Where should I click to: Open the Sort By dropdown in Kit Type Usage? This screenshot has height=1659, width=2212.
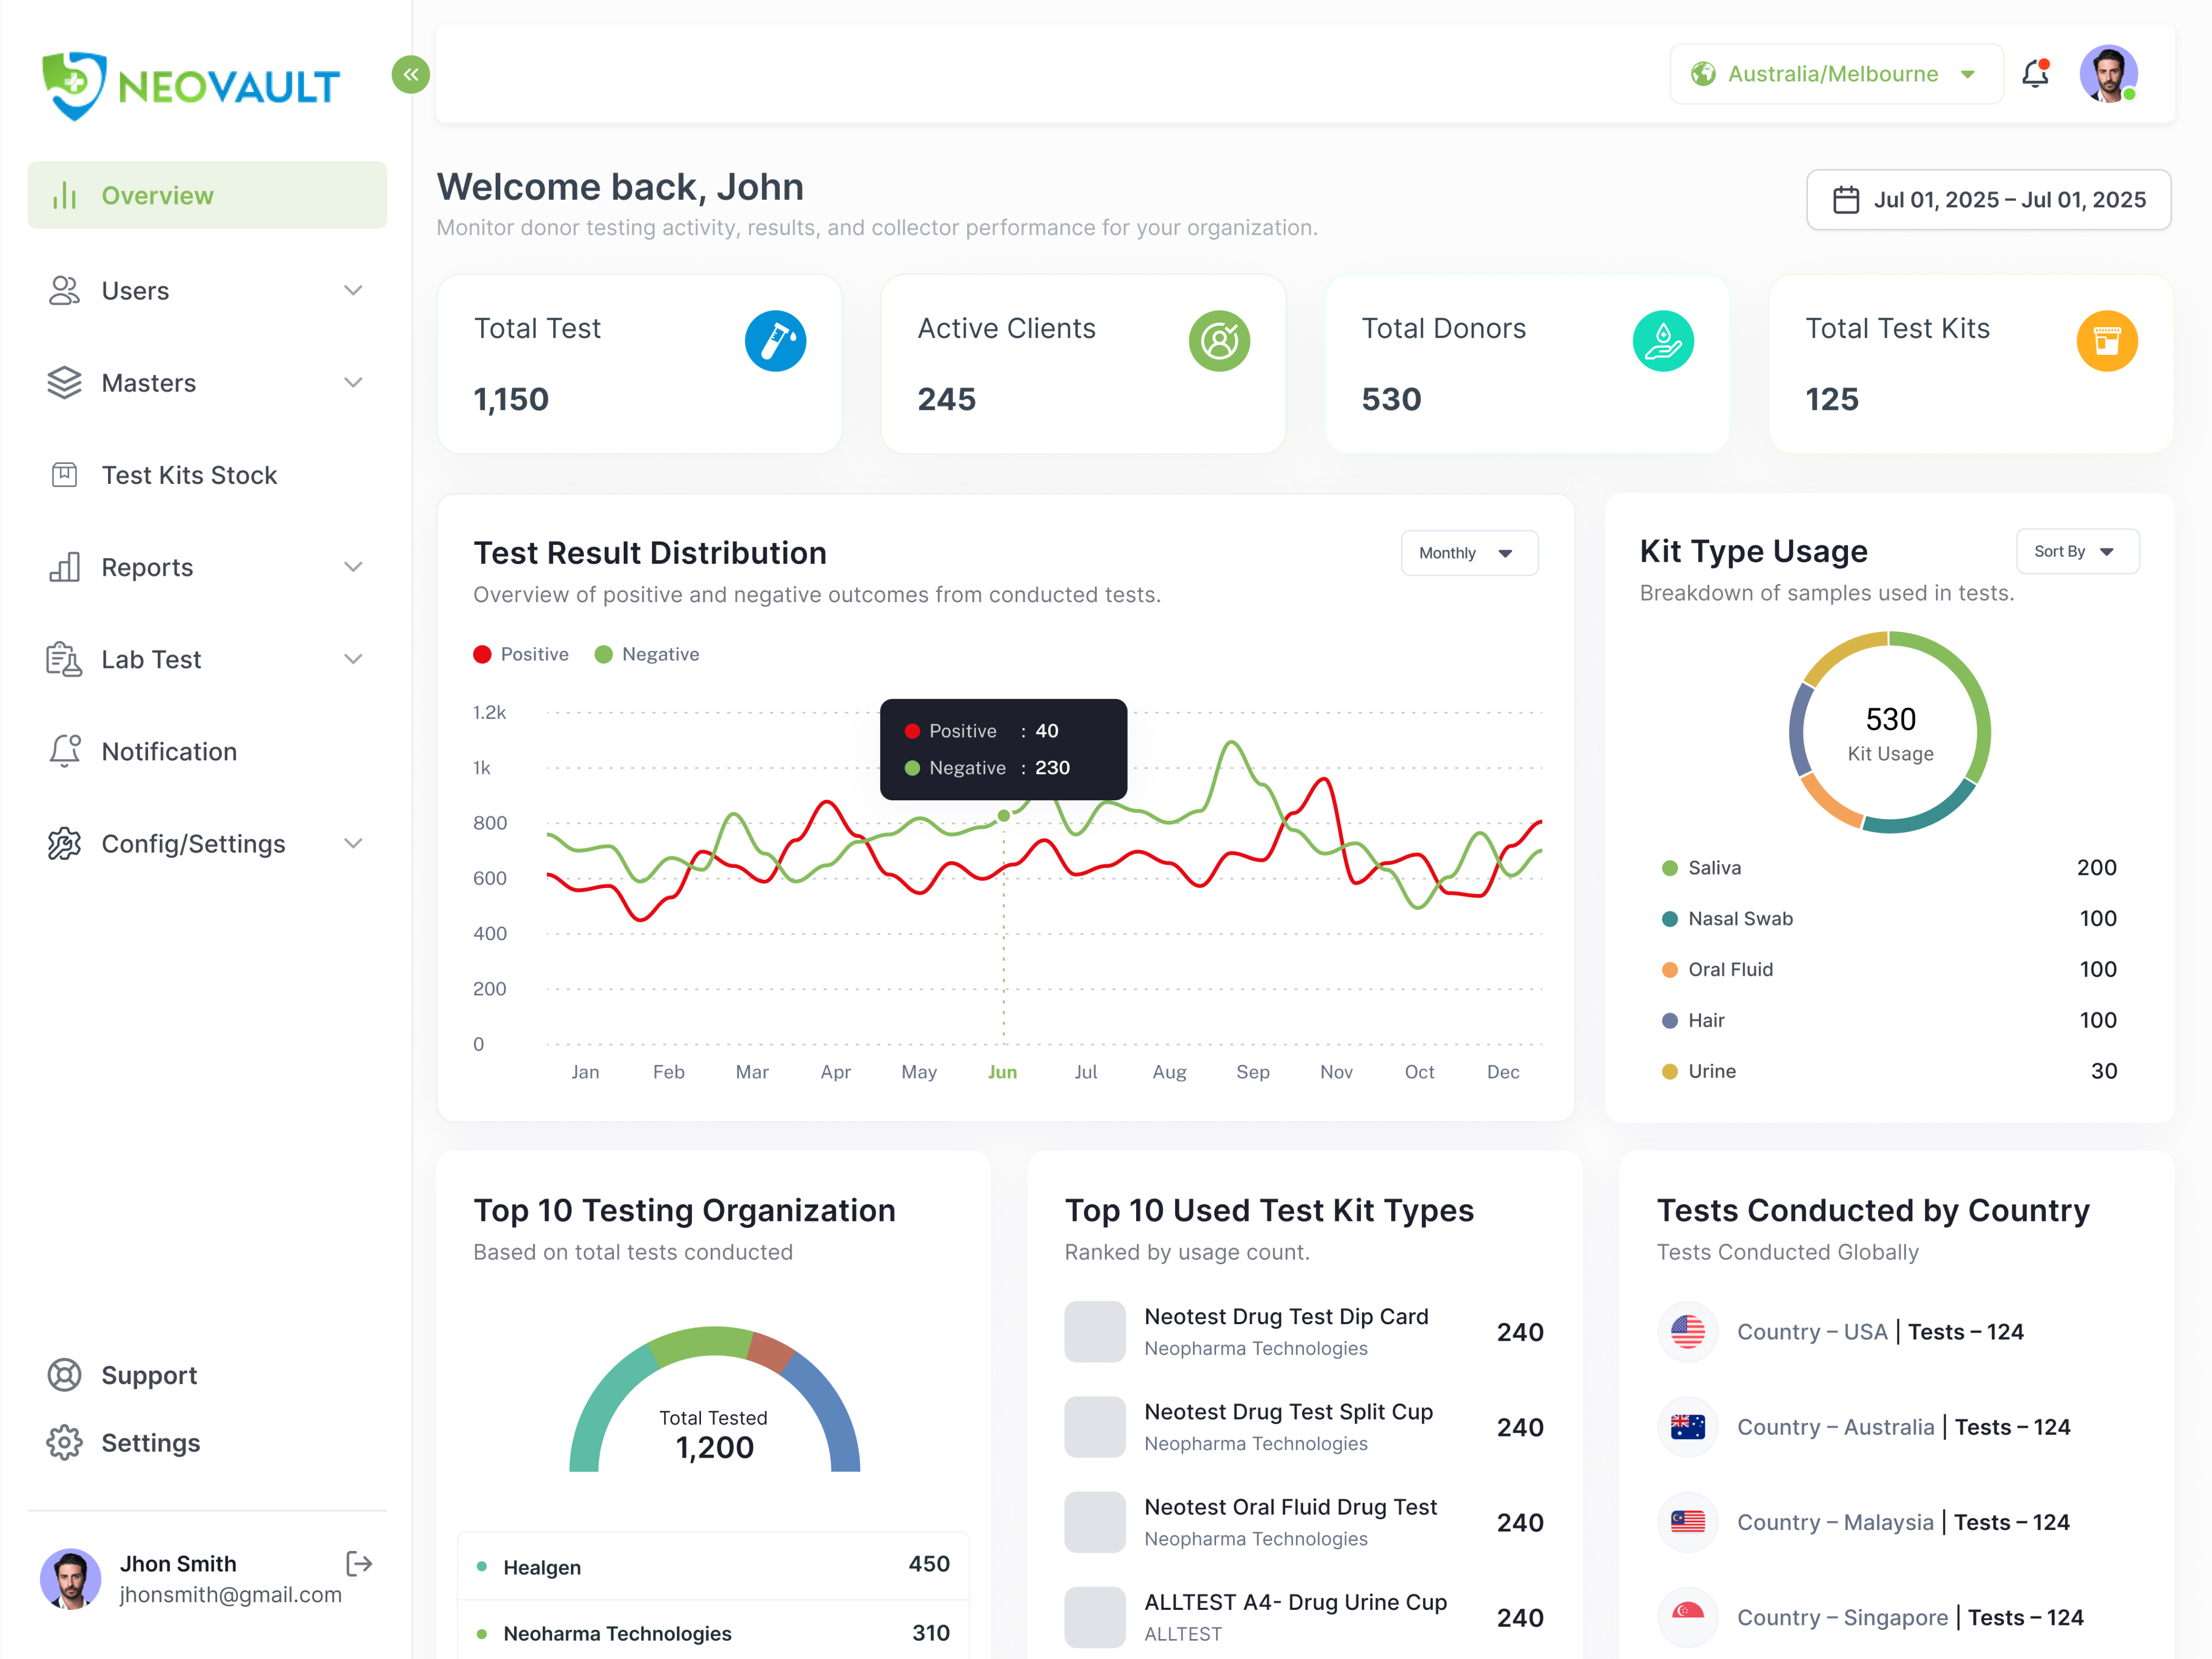point(2077,551)
